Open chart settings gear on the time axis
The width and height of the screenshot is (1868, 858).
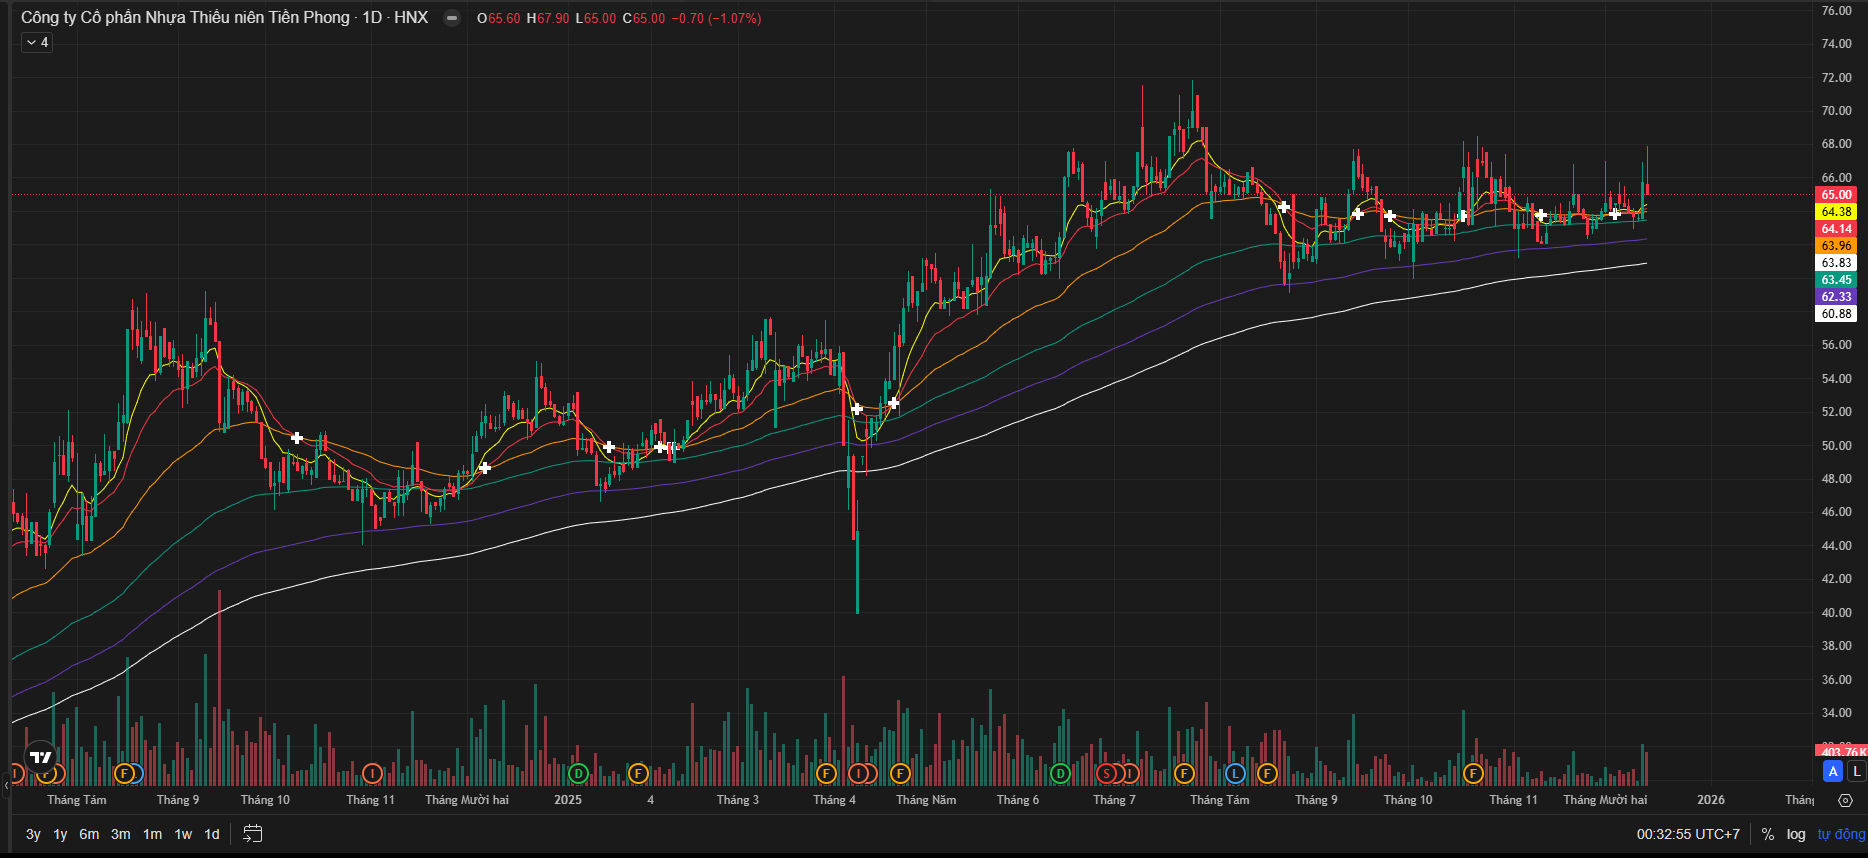[1845, 800]
